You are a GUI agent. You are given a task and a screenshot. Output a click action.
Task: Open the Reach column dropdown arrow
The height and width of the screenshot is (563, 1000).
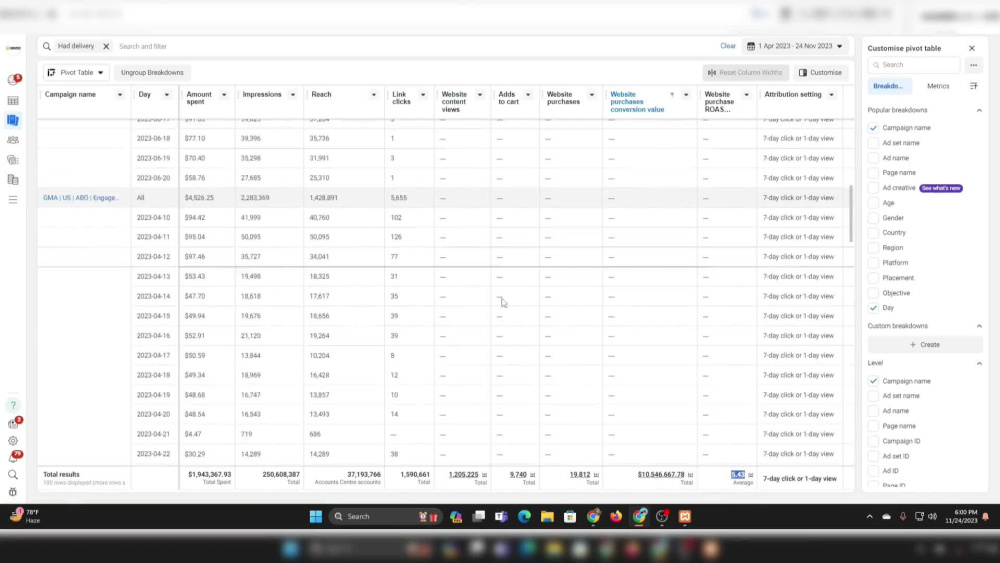click(x=374, y=95)
